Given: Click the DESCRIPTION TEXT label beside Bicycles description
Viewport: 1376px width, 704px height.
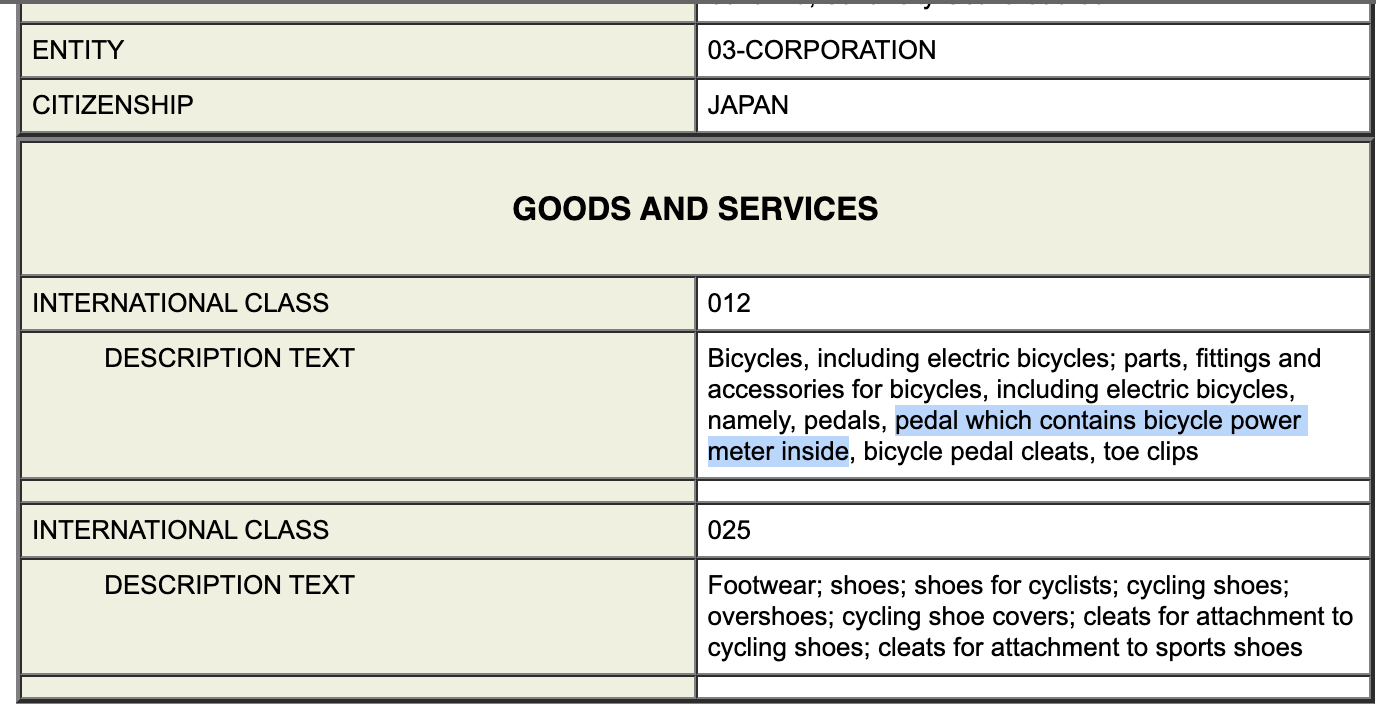Looking at the screenshot, I should point(229,358).
